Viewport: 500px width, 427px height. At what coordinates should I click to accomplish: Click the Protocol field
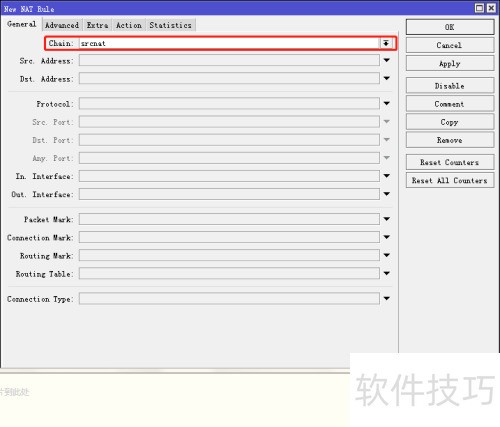[229, 104]
